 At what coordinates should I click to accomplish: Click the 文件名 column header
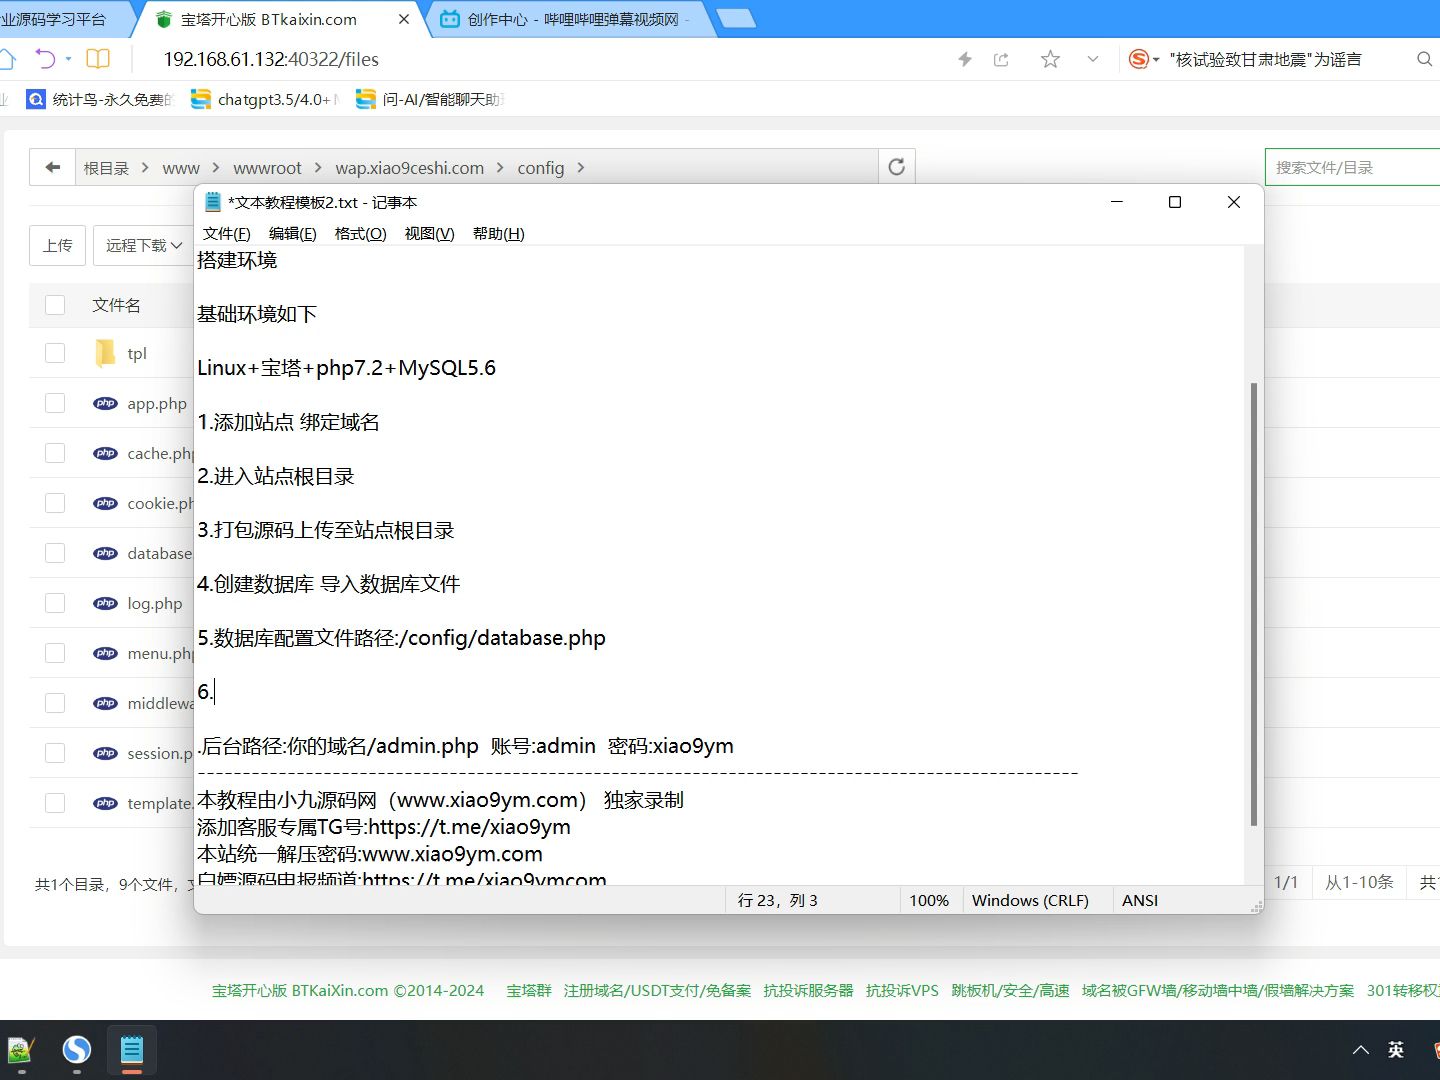click(x=116, y=305)
